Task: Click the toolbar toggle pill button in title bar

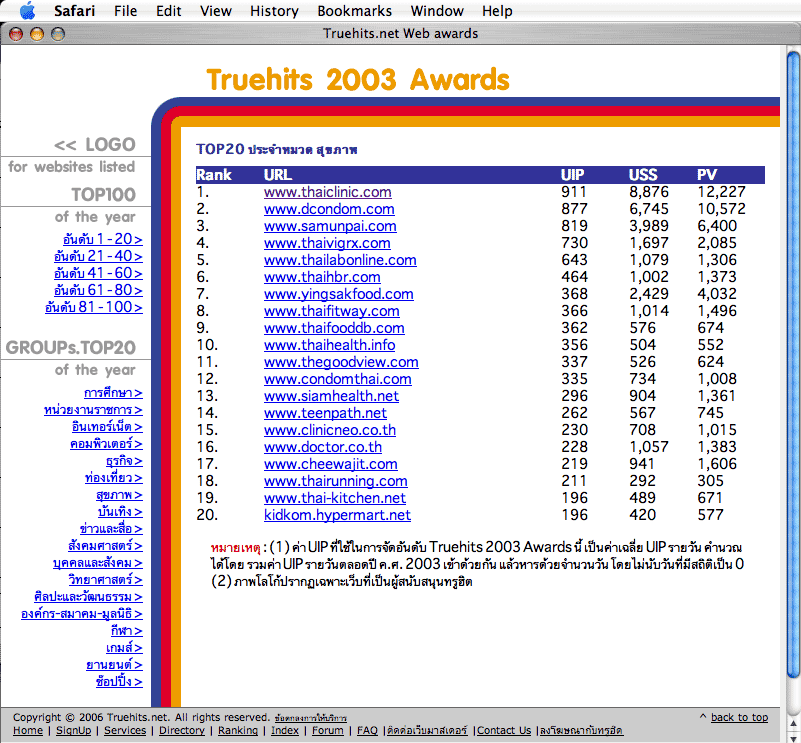Action: pyautogui.click(x=786, y=33)
